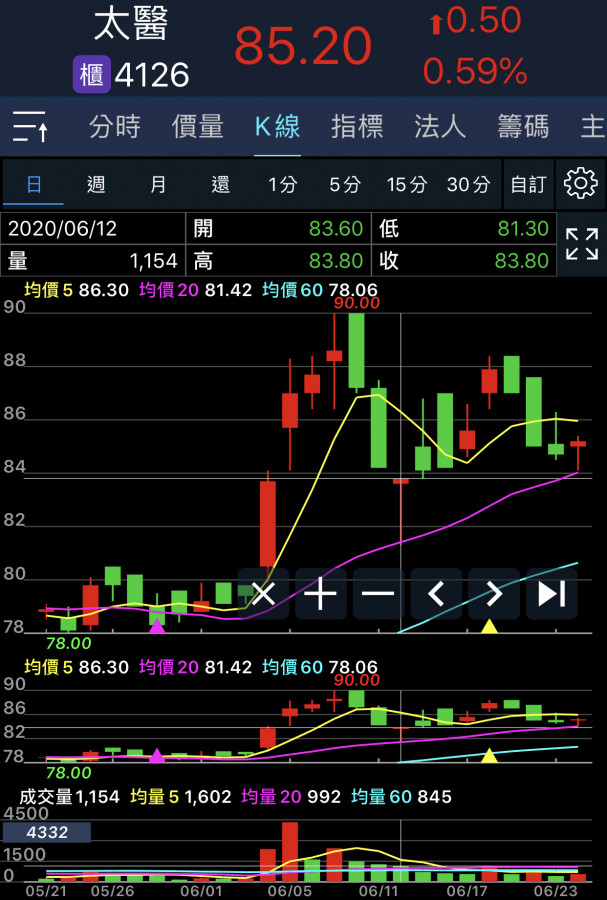Screen dimensions: 607x900
Task: Open the 法人 tab
Action: [x=440, y=127]
